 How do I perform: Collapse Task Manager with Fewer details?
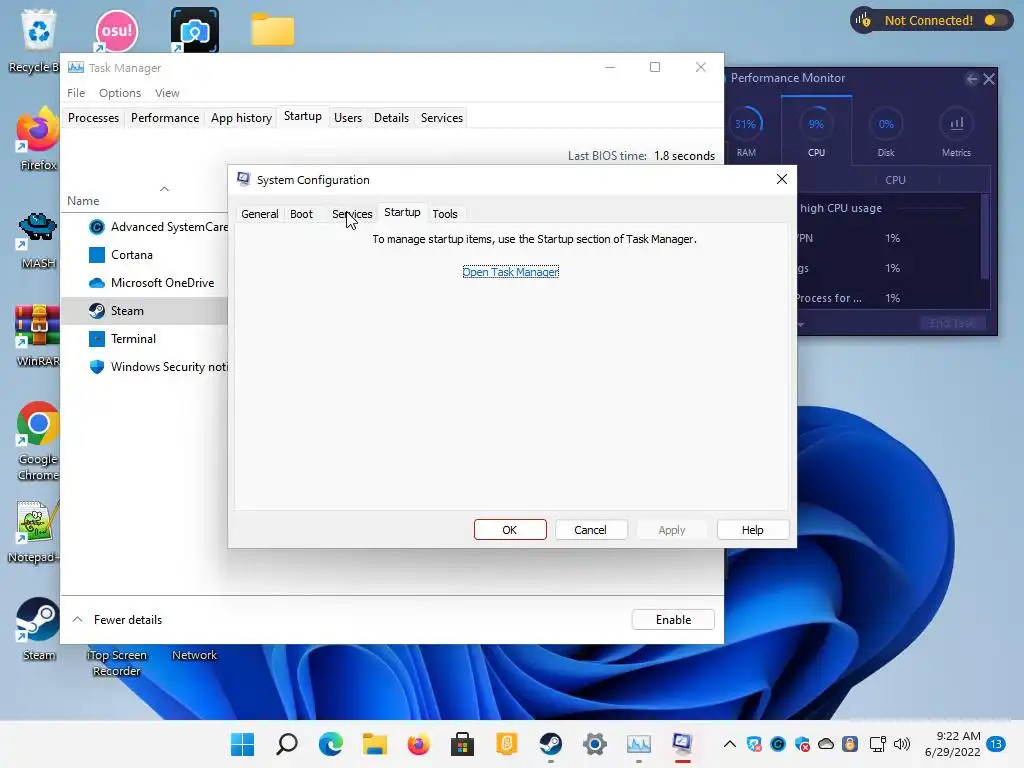[117, 620]
